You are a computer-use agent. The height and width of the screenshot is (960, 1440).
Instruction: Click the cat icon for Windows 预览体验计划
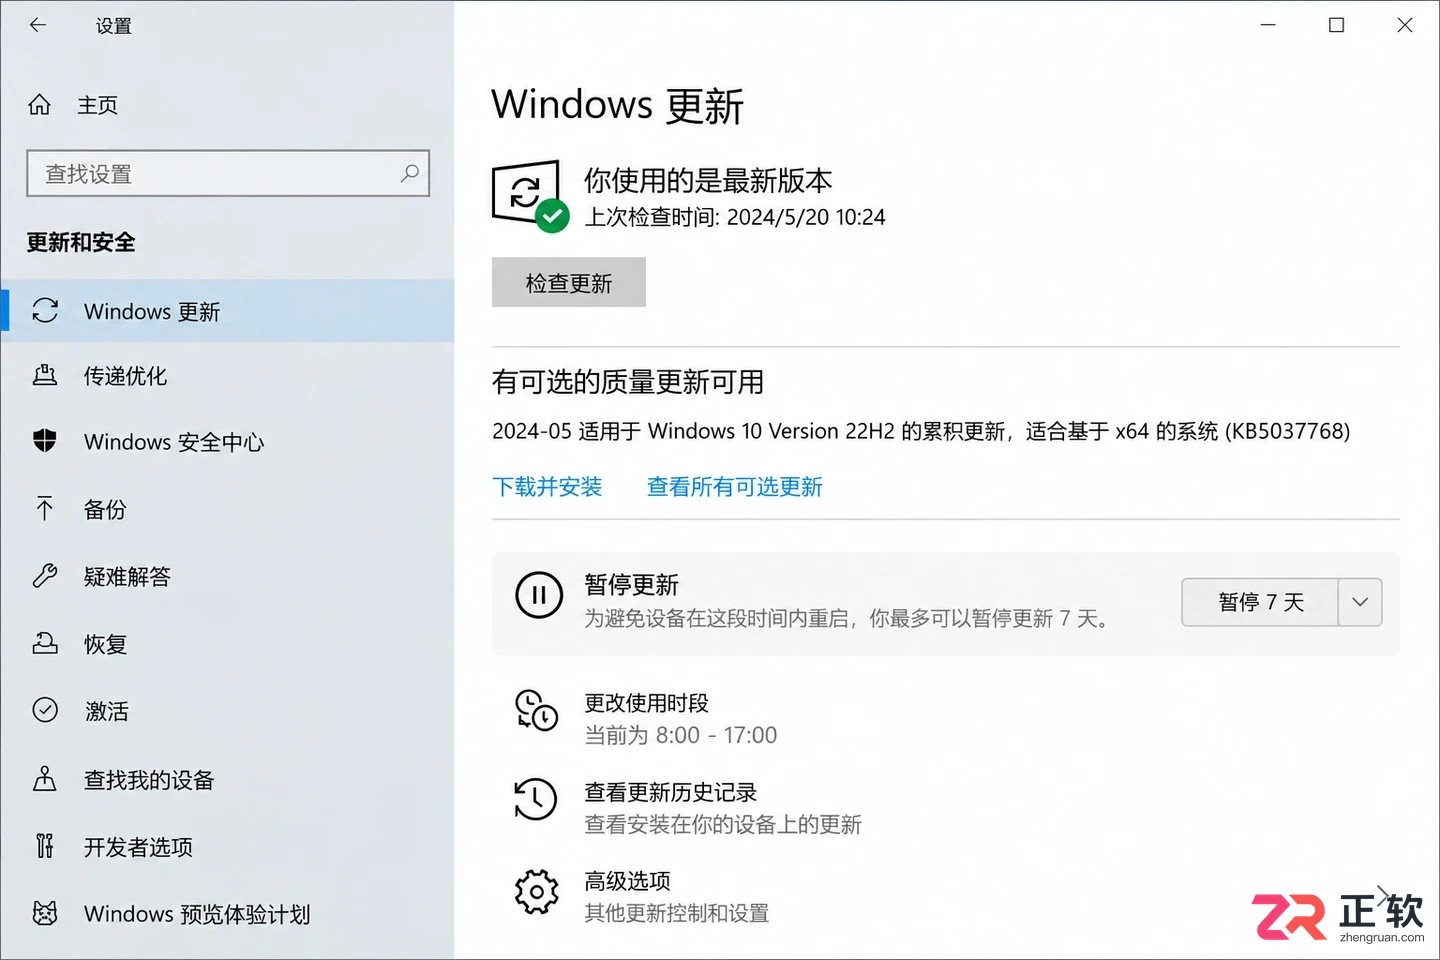(x=45, y=913)
